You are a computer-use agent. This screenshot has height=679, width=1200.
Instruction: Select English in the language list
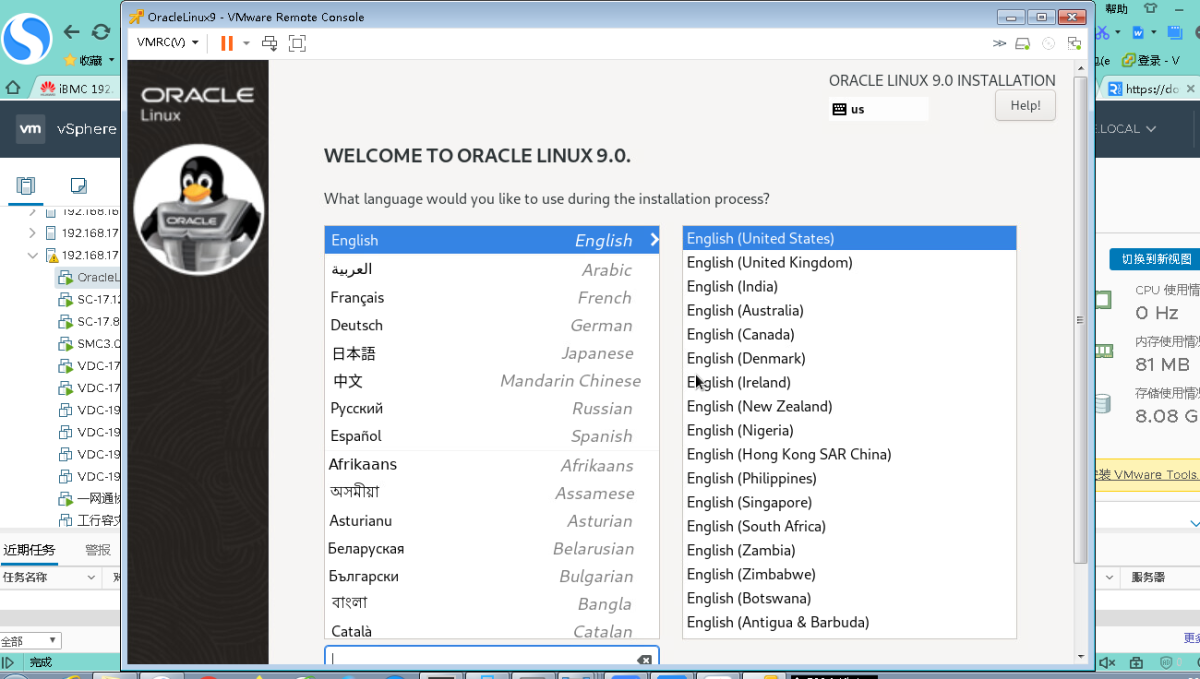click(492, 240)
